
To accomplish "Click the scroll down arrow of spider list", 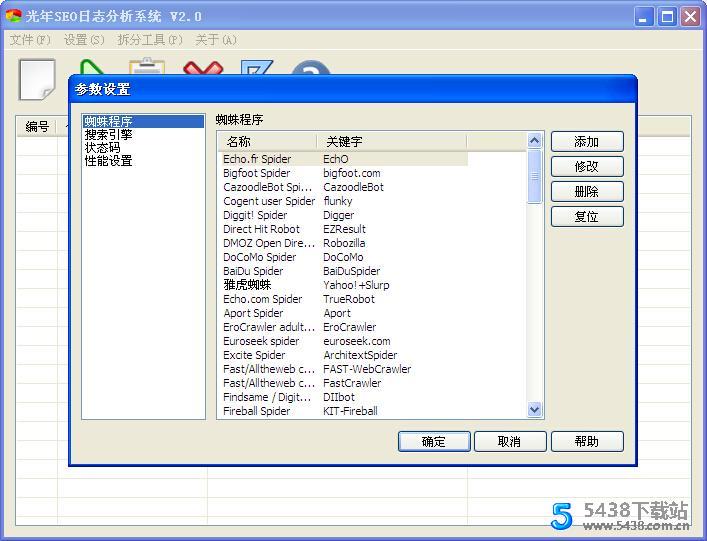I will point(534,409).
